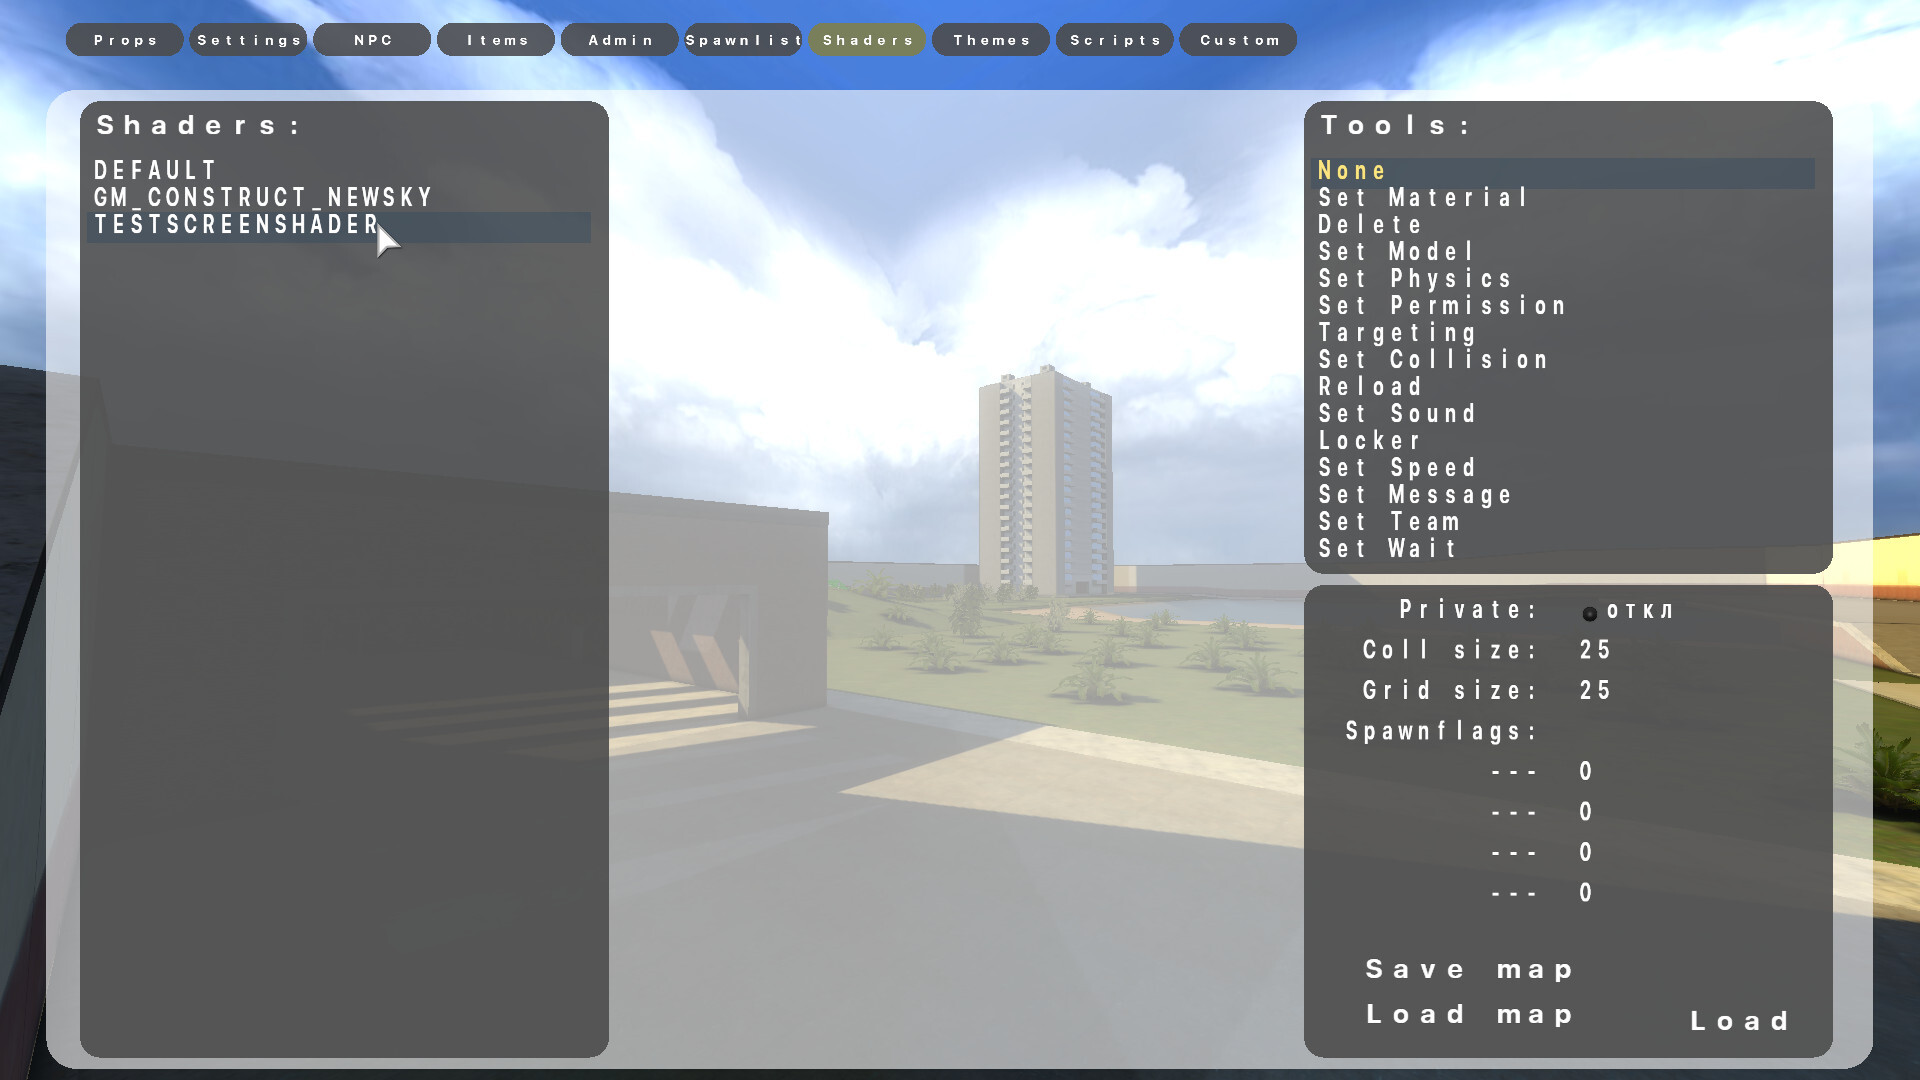The width and height of the screenshot is (1920, 1080).
Task: Select the Set Material tool
Action: pyautogui.click(x=1423, y=198)
